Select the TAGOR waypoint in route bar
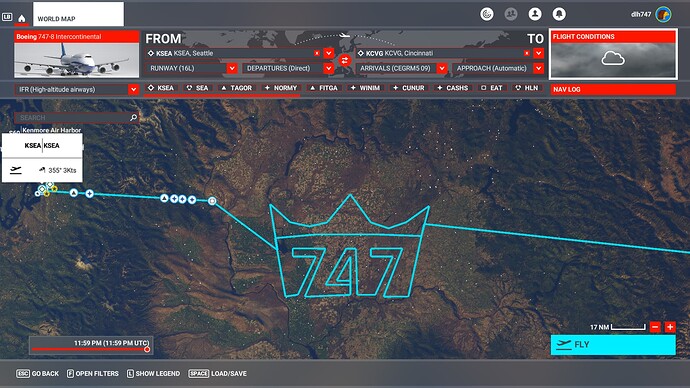The height and width of the screenshot is (388, 690). tap(237, 88)
